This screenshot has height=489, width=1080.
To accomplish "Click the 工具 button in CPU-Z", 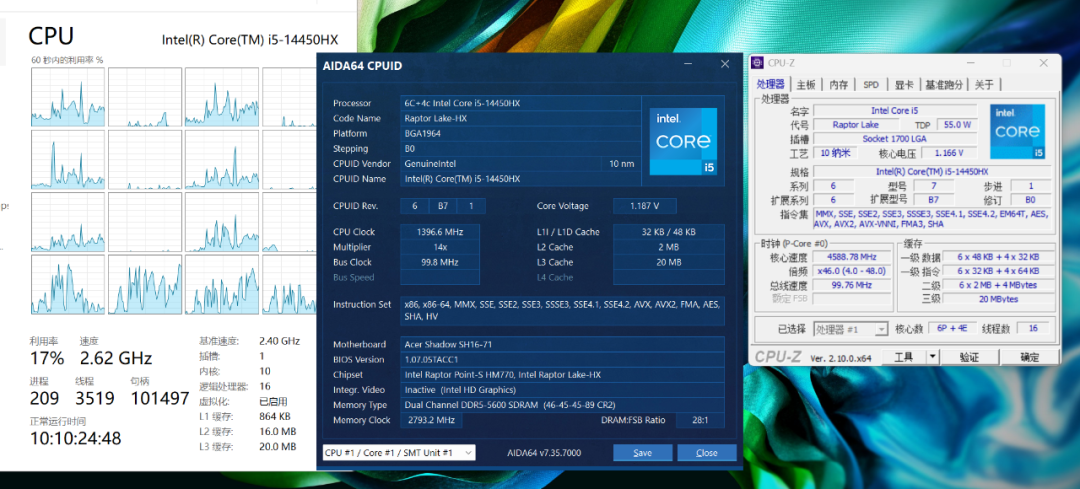I will coord(902,356).
